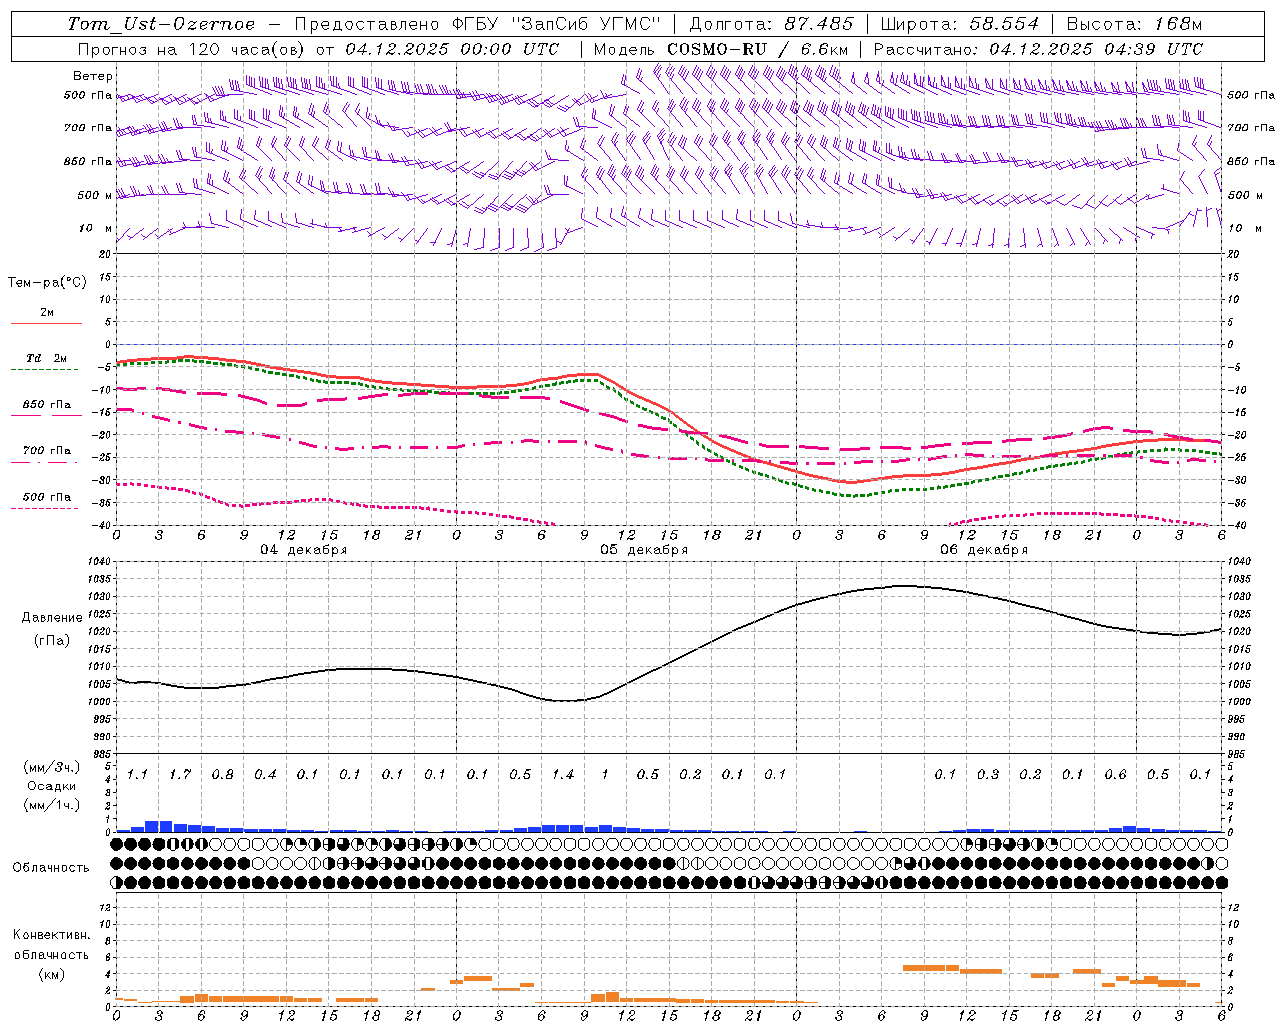Click the '(мм/3ч.)' precipitation unit label
Viewport: 1280px width, 1024px height.
51,767
